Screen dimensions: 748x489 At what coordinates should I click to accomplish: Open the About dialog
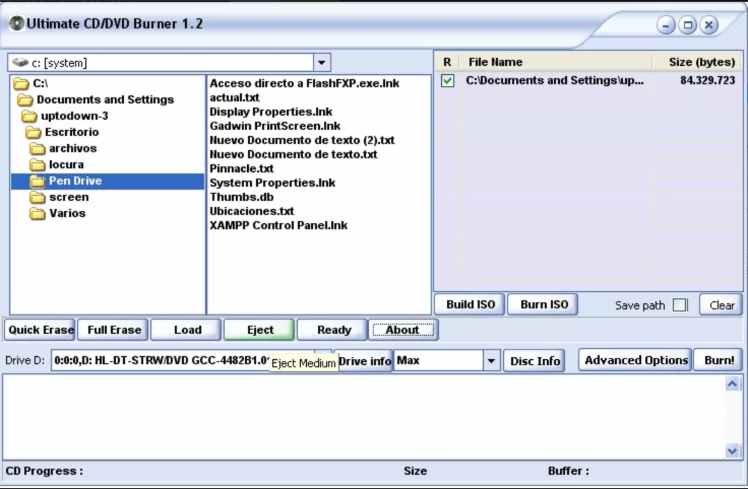tap(403, 330)
